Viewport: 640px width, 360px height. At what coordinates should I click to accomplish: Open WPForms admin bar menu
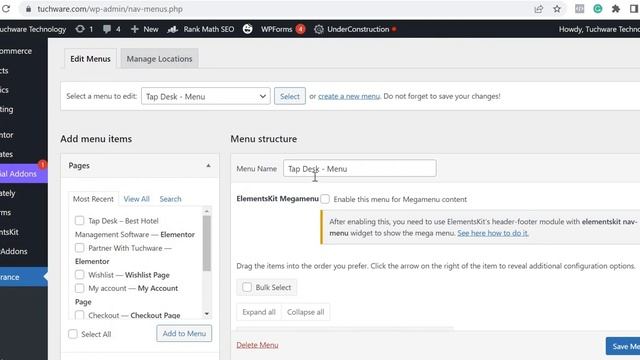coord(276,29)
